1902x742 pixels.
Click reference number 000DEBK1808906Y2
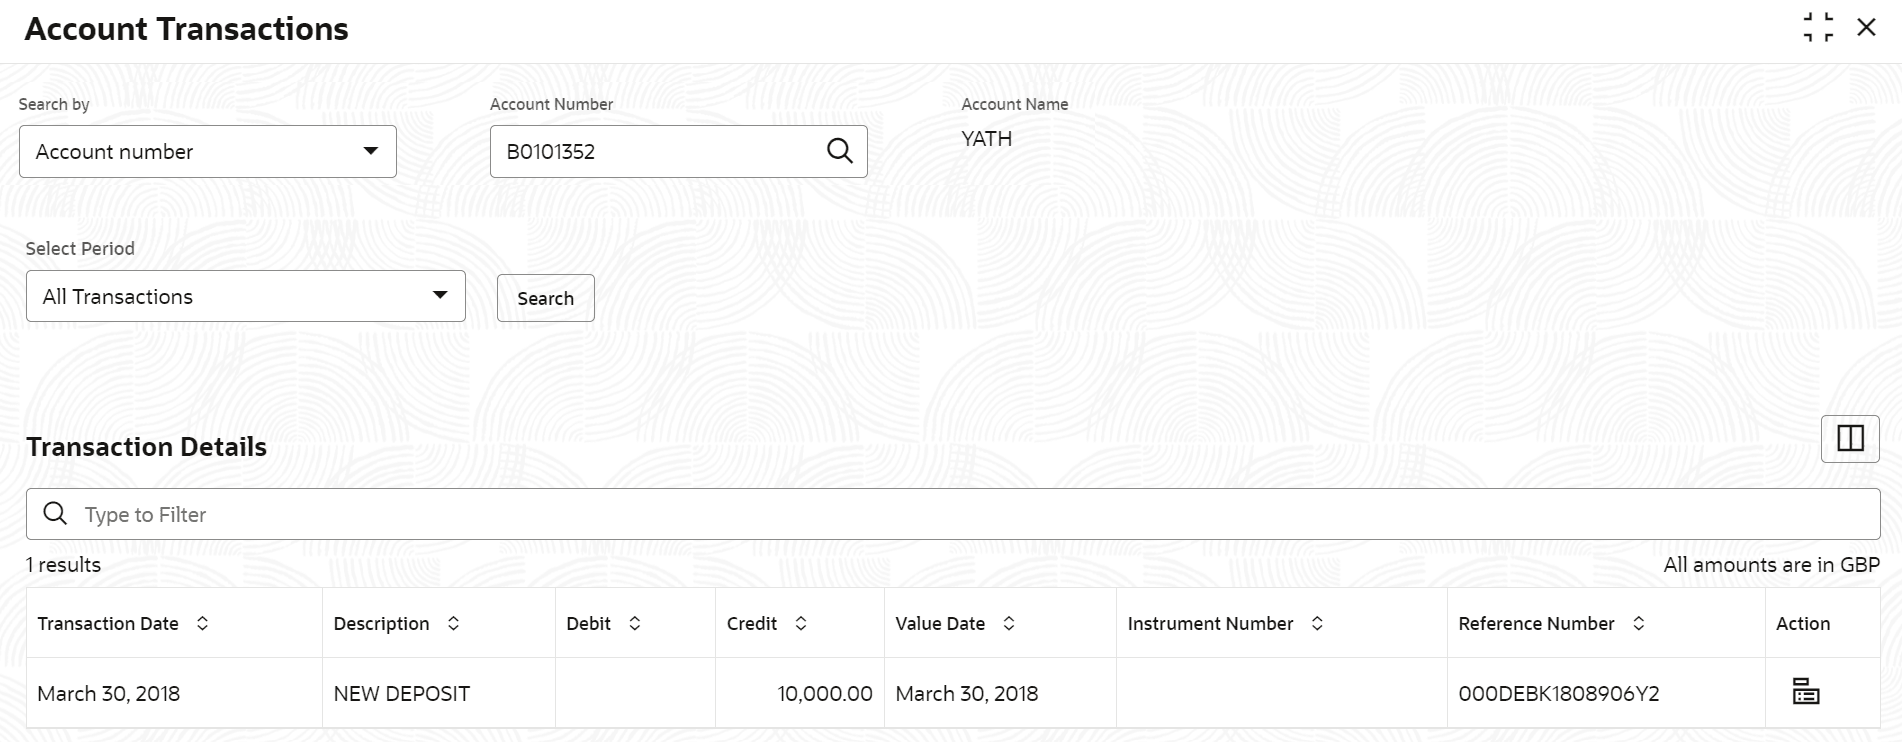coord(1558,694)
